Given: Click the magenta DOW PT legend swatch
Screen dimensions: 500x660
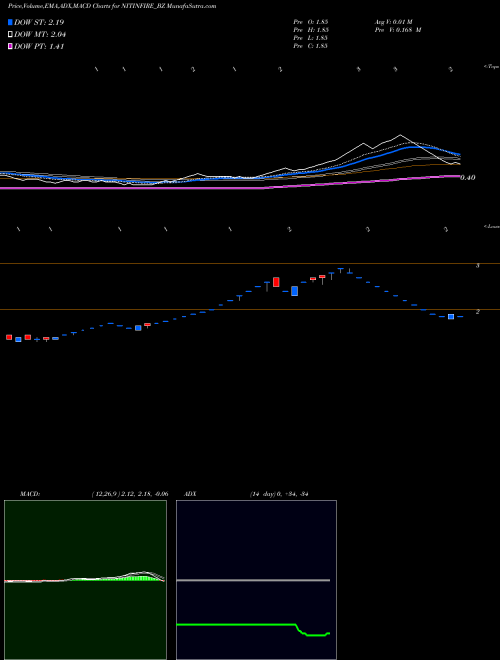Looking at the screenshot, I should 10,46.
